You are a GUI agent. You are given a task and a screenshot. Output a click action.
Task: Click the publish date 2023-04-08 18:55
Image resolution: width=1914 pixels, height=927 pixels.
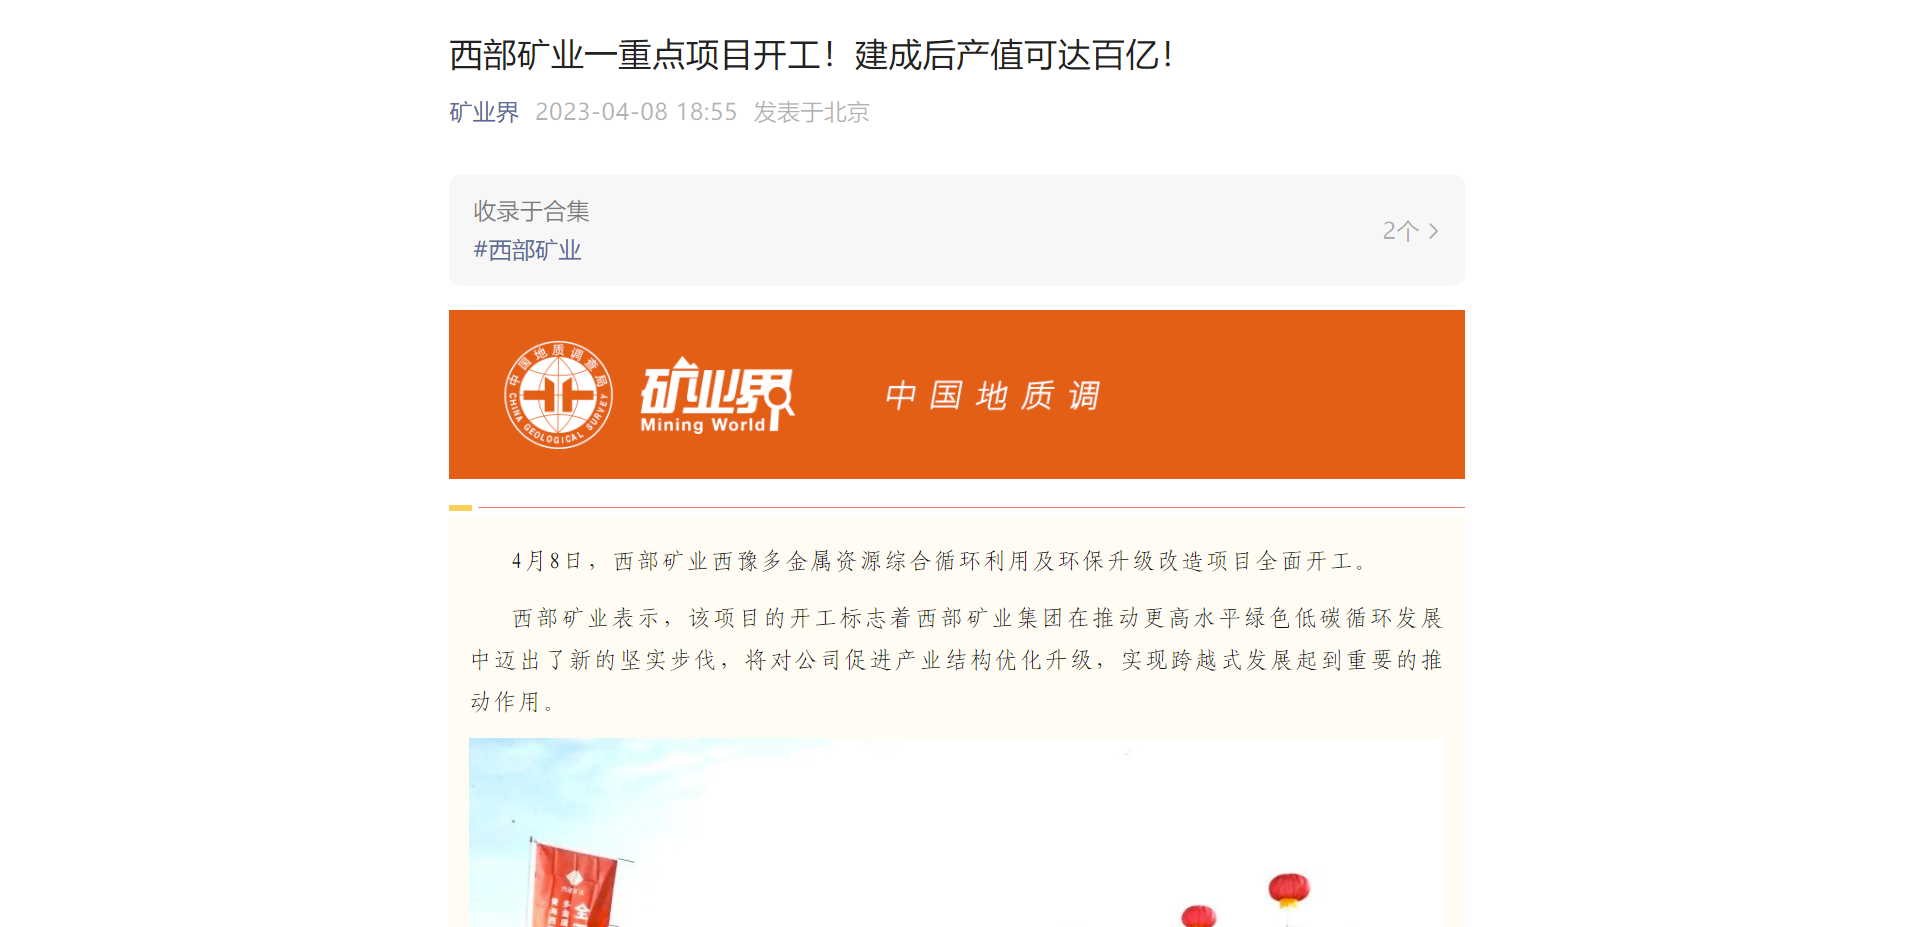636,112
